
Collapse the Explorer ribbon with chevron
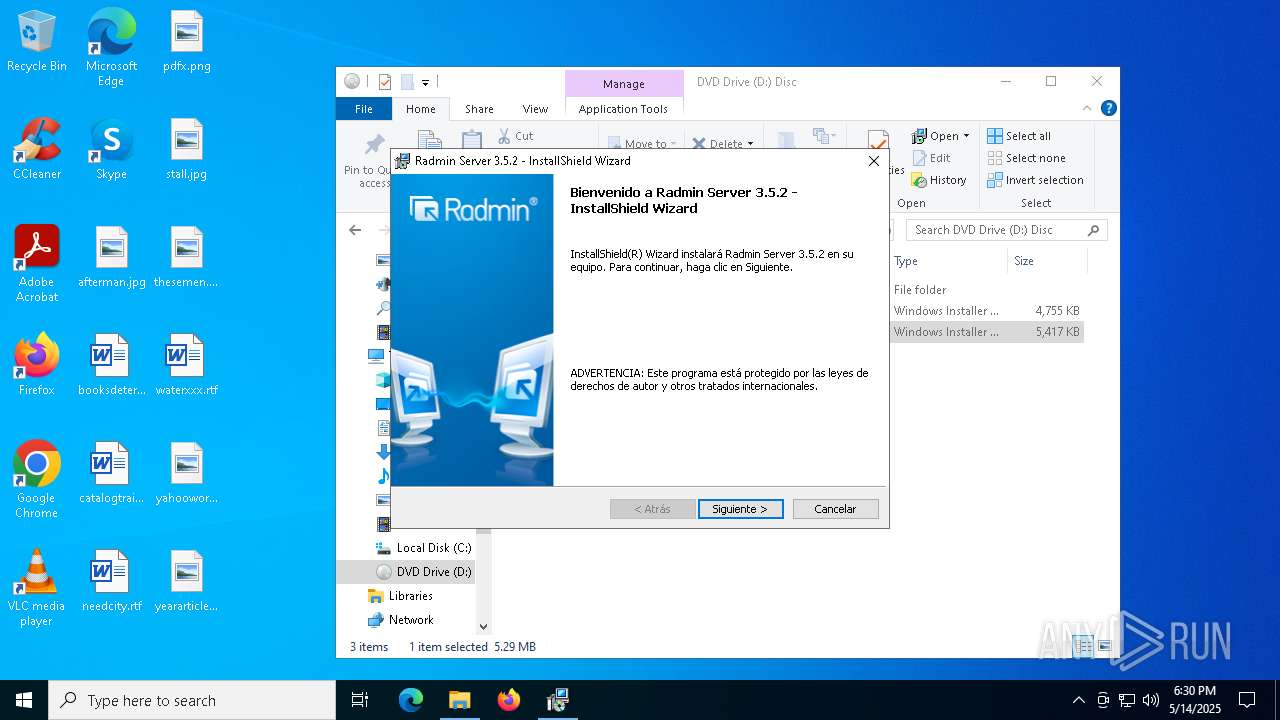pyautogui.click(x=1087, y=108)
